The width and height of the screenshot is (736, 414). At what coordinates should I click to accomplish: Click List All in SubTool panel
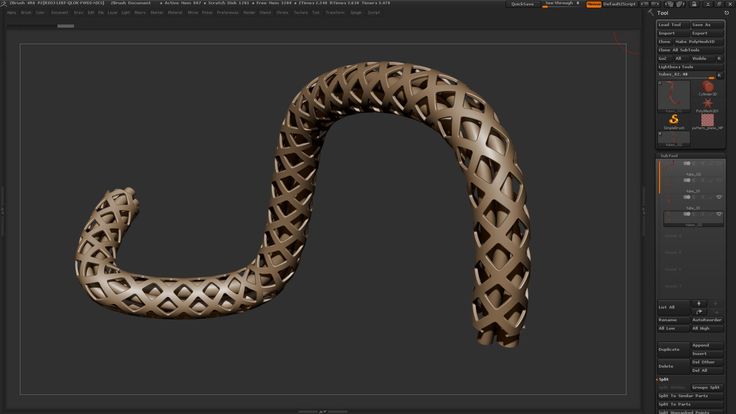673,307
